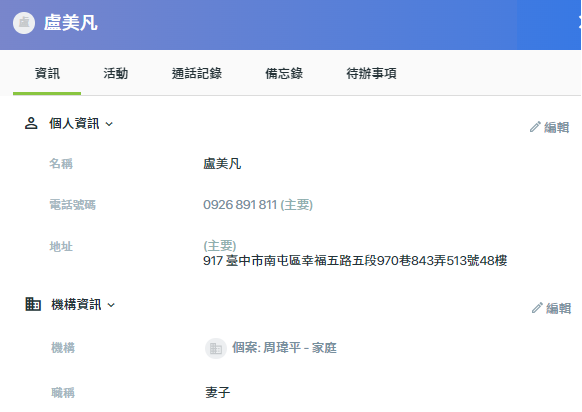Click phone number 0926 891 811
Screen dimensions: 582x412
(240, 205)
